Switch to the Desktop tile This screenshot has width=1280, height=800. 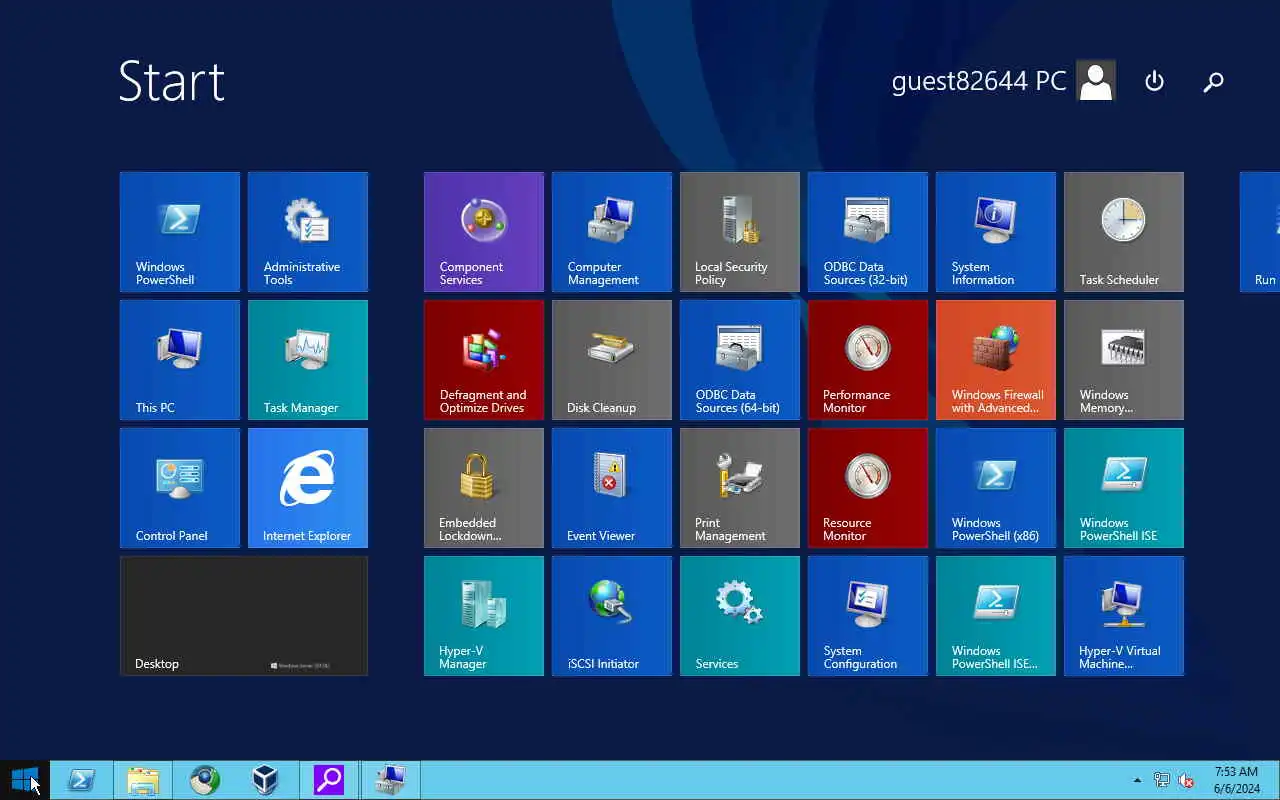(244, 616)
